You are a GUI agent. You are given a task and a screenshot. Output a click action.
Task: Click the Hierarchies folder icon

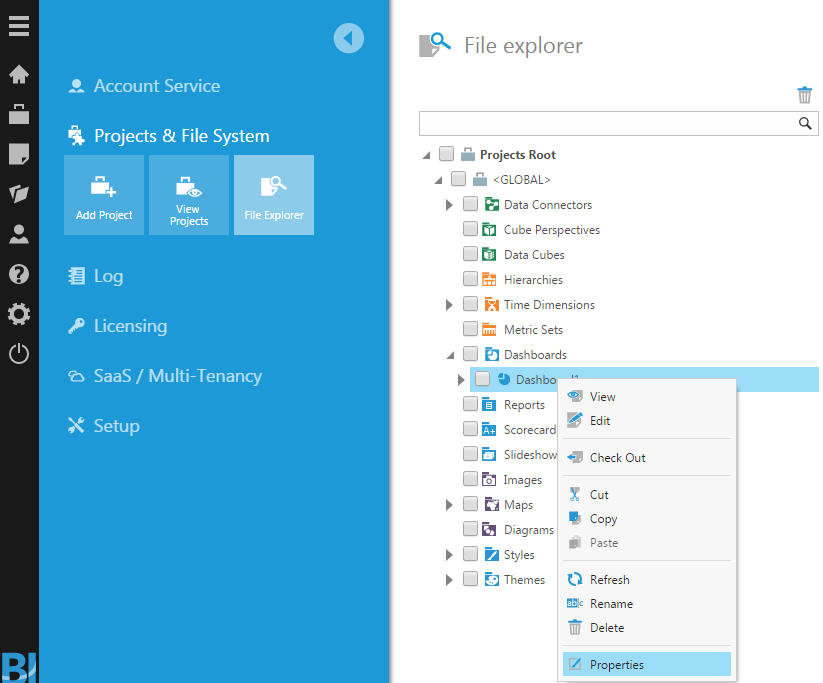click(x=489, y=279)
